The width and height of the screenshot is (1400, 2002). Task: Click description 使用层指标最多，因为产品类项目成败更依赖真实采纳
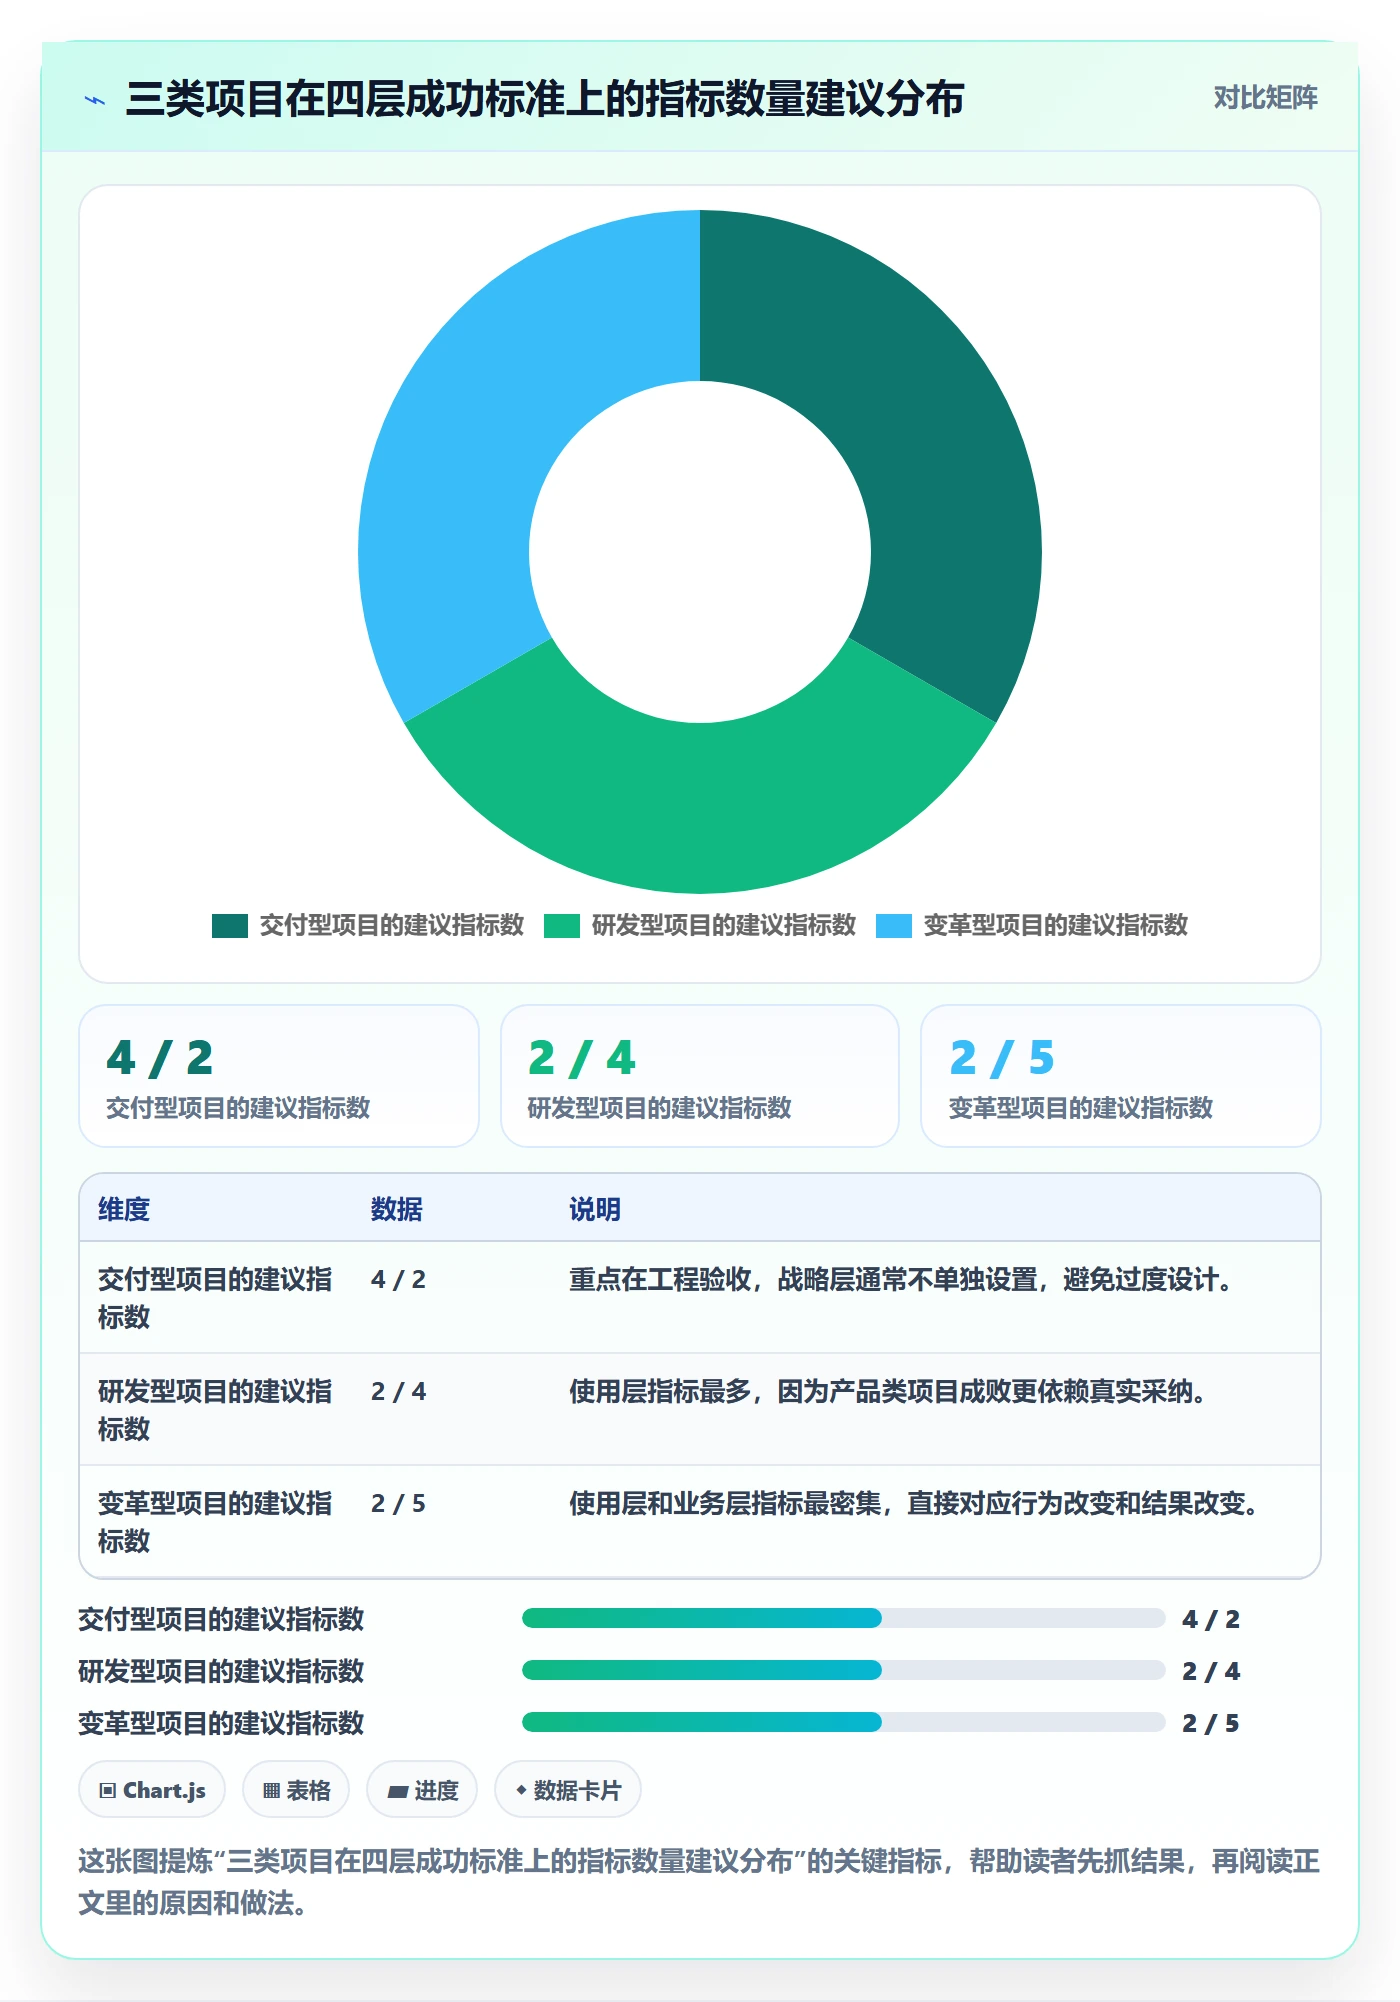tap(888, 1391)
